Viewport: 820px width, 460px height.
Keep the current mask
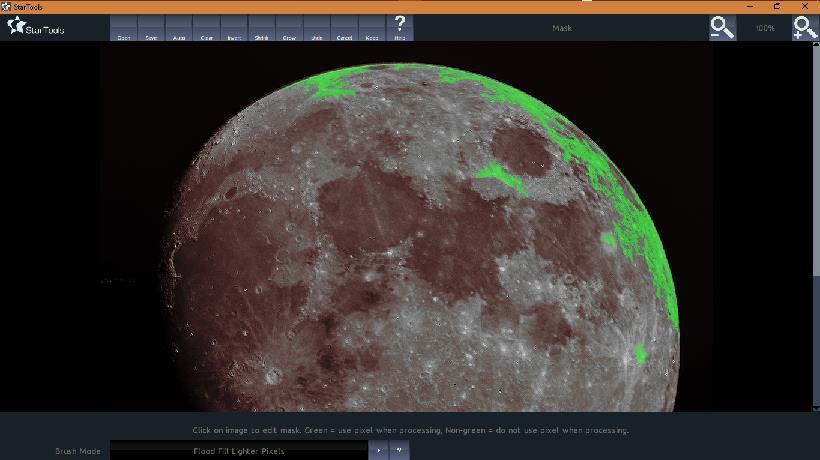pos(372,28)
